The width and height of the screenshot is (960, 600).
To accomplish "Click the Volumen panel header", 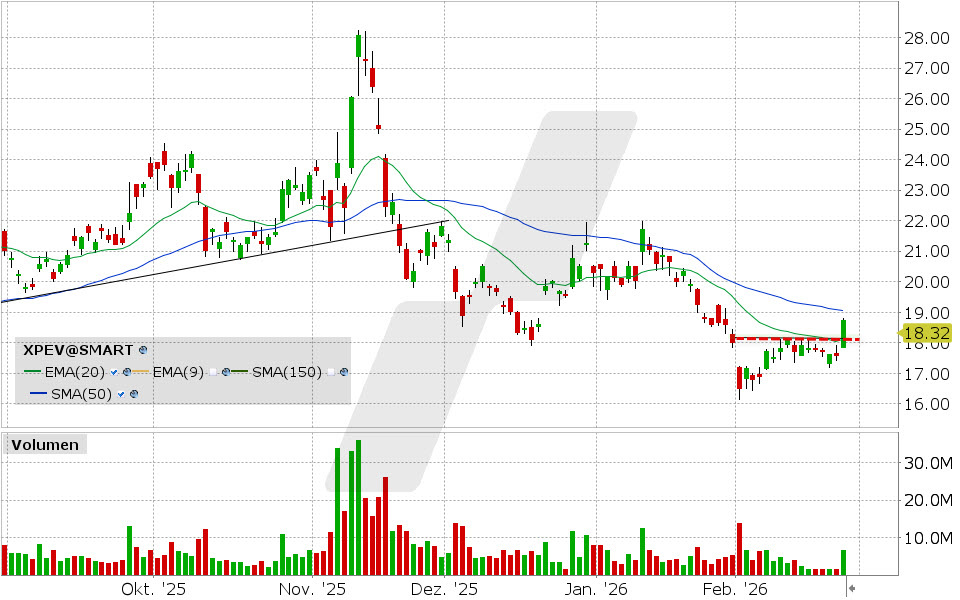I will [x=44, y=445].
